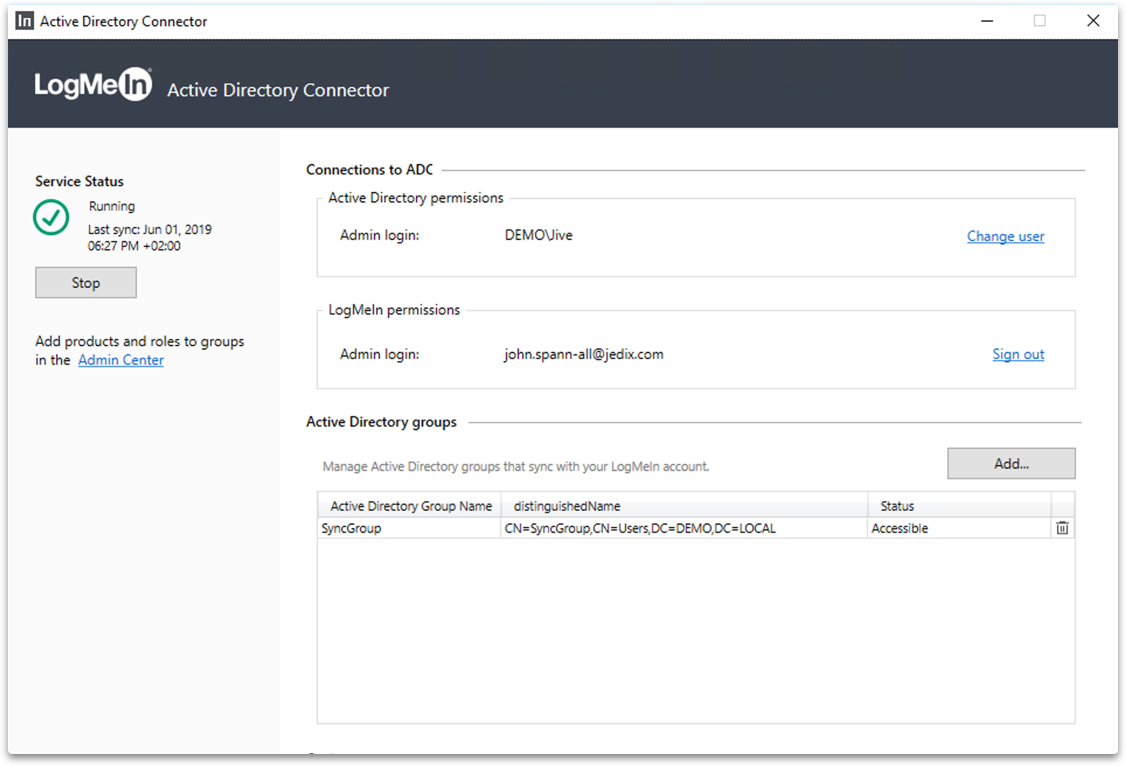Screen dimensions: 1126x766
Task: Open the Admin Center link
Action: (x=120, y=360)
